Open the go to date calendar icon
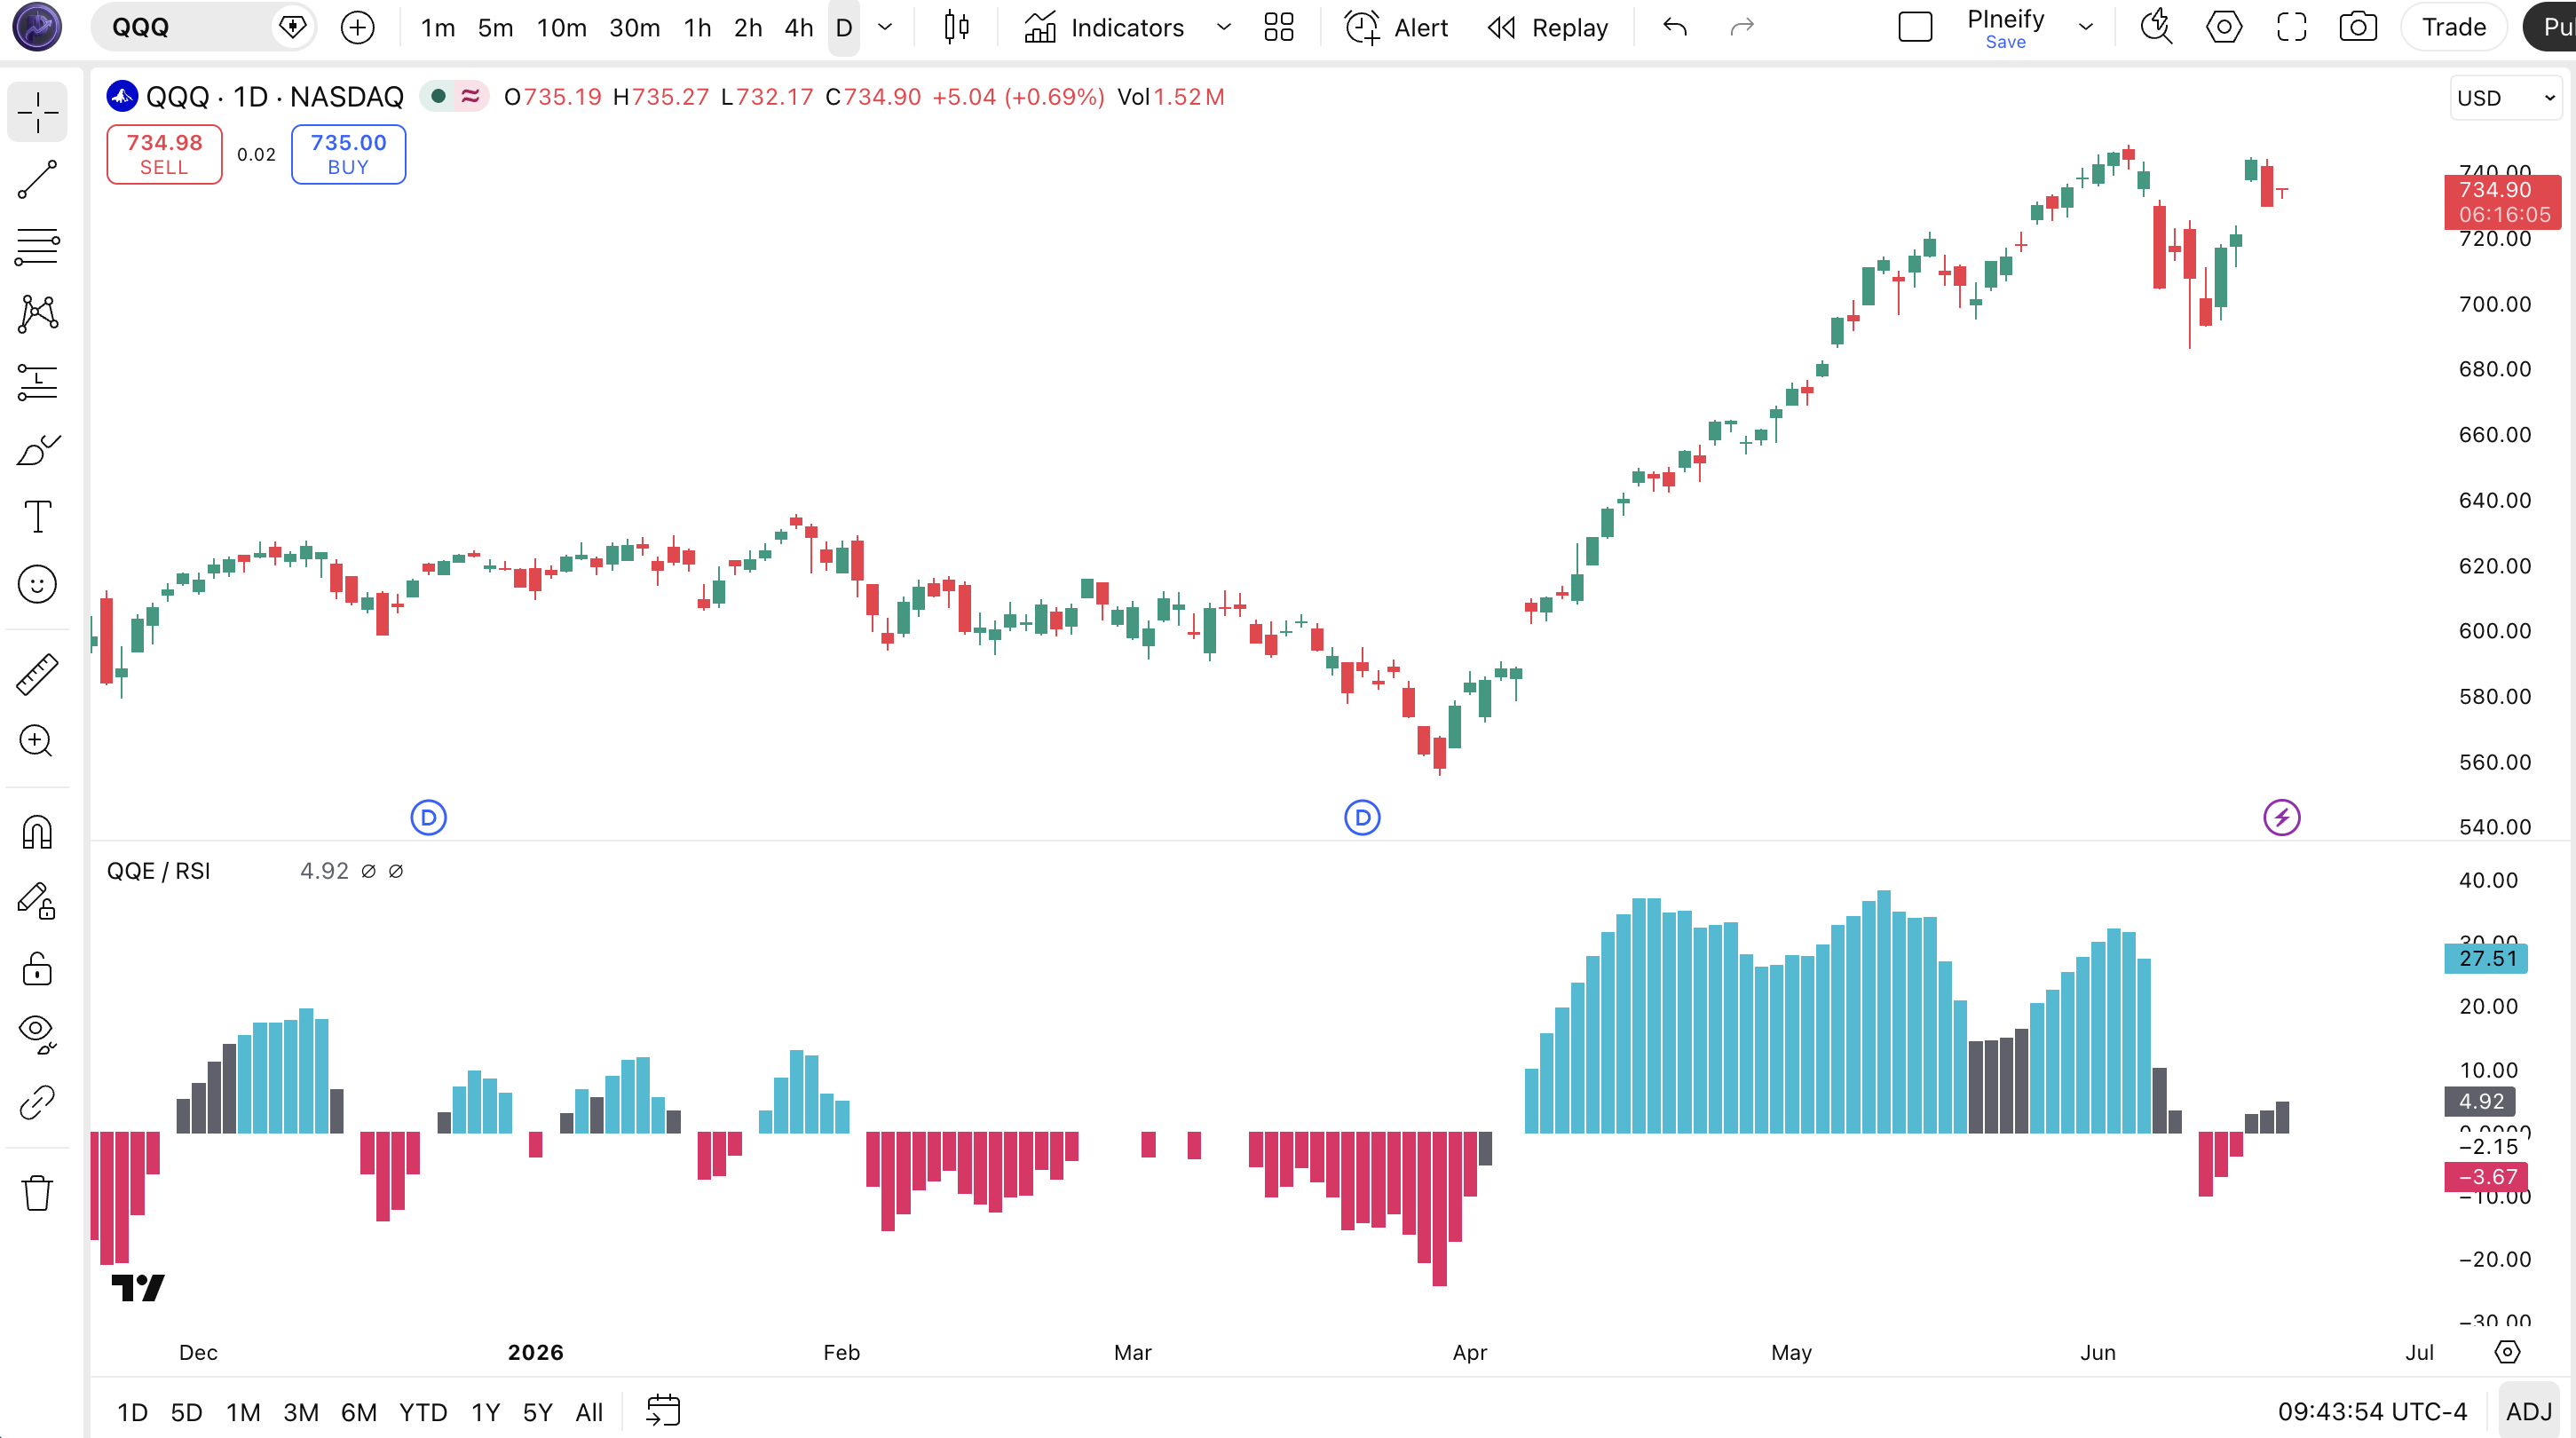 [663, 1411]
